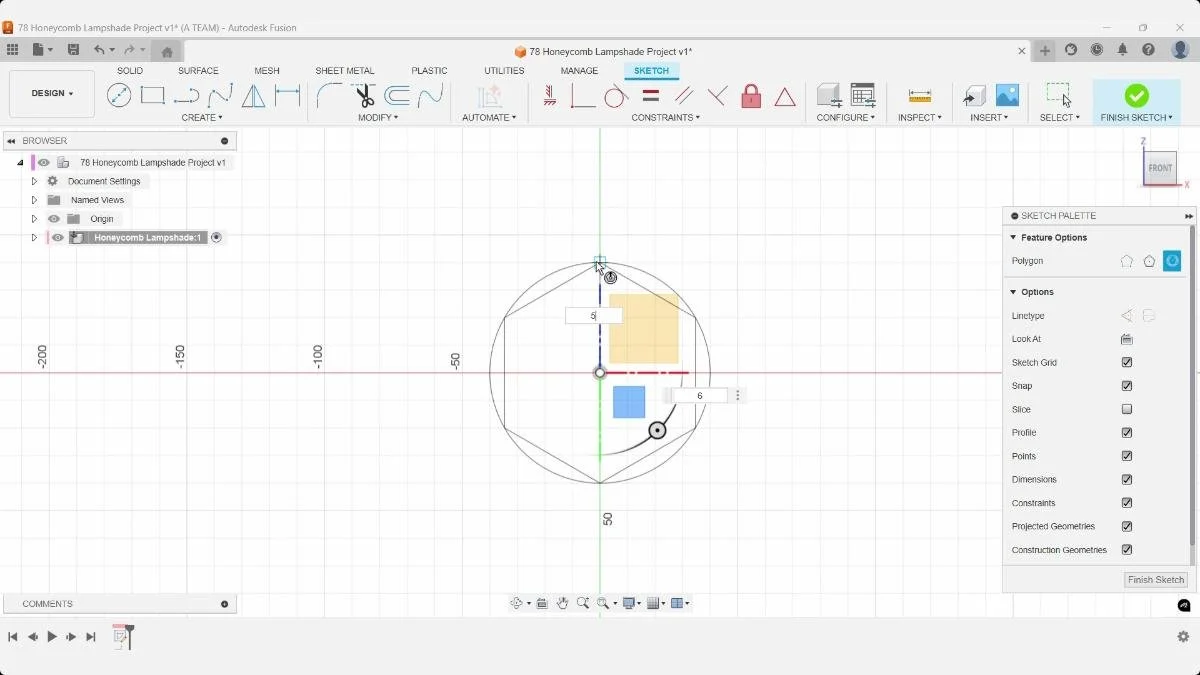This screenshot has height=675, width=1200.
Task: Open the Data Panel grid icon
Action: (12, 50)
